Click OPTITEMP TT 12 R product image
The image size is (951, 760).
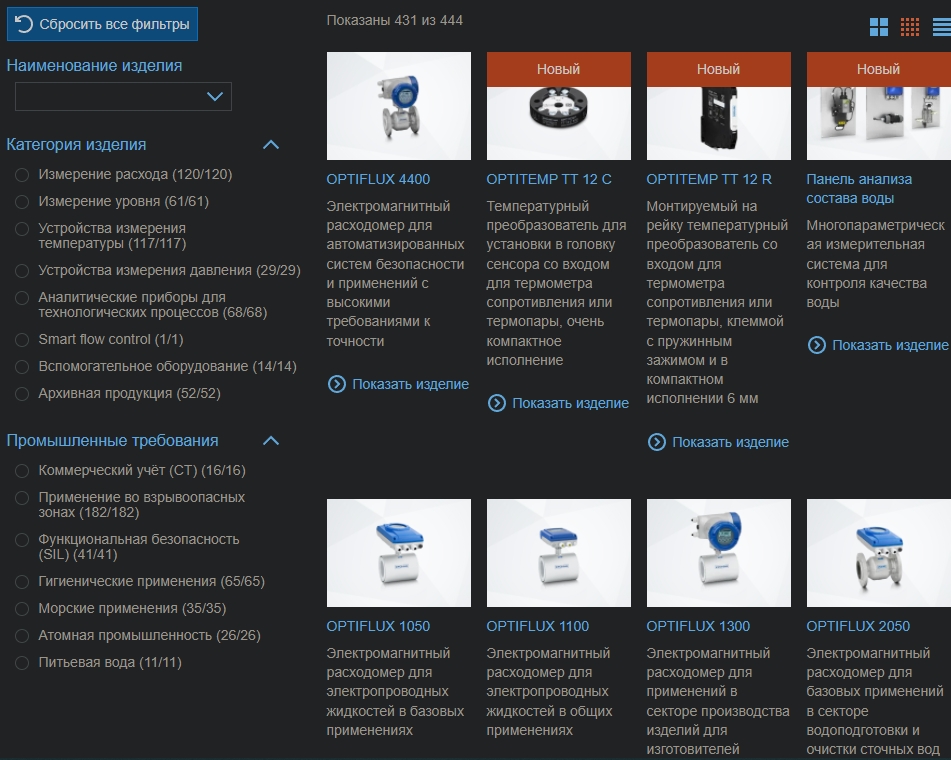(719, 106)
